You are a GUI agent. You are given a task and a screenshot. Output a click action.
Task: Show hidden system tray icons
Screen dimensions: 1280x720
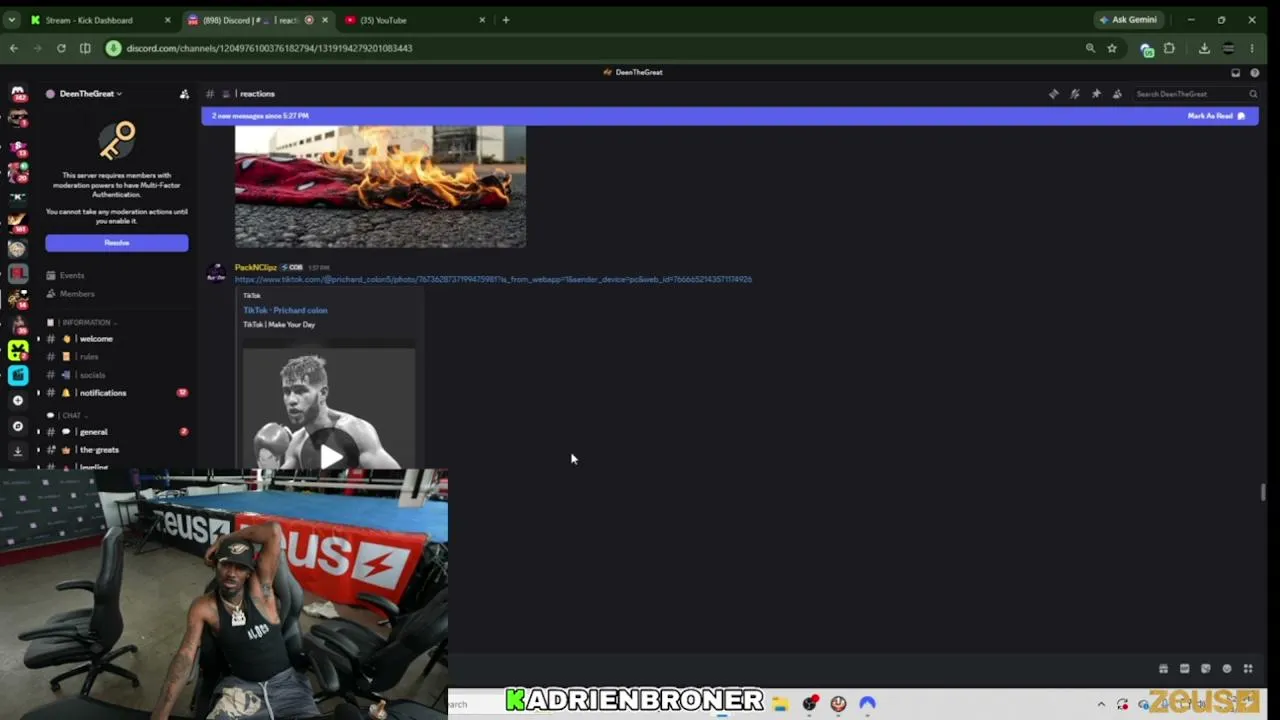pyautogui.click(x=1101, y=704)
